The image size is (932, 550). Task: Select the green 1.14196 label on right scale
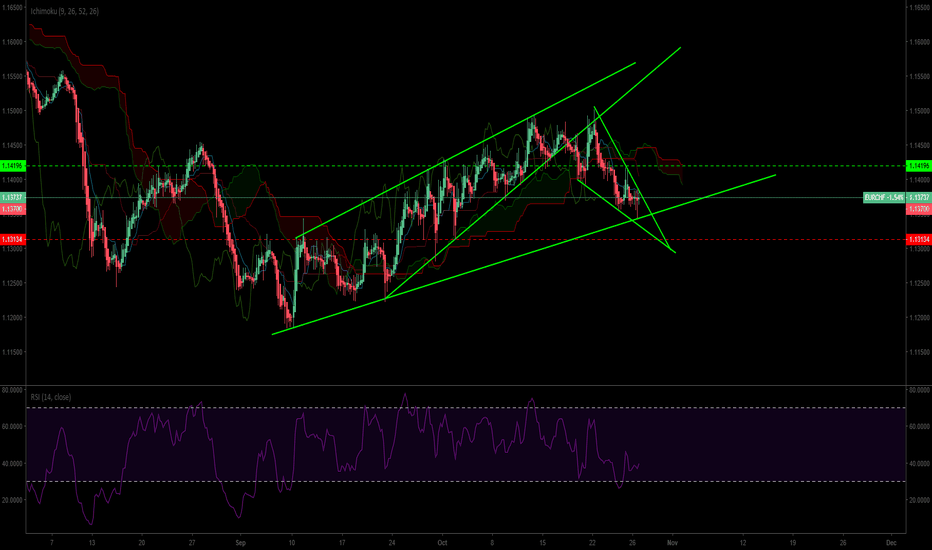click(918, 166)
